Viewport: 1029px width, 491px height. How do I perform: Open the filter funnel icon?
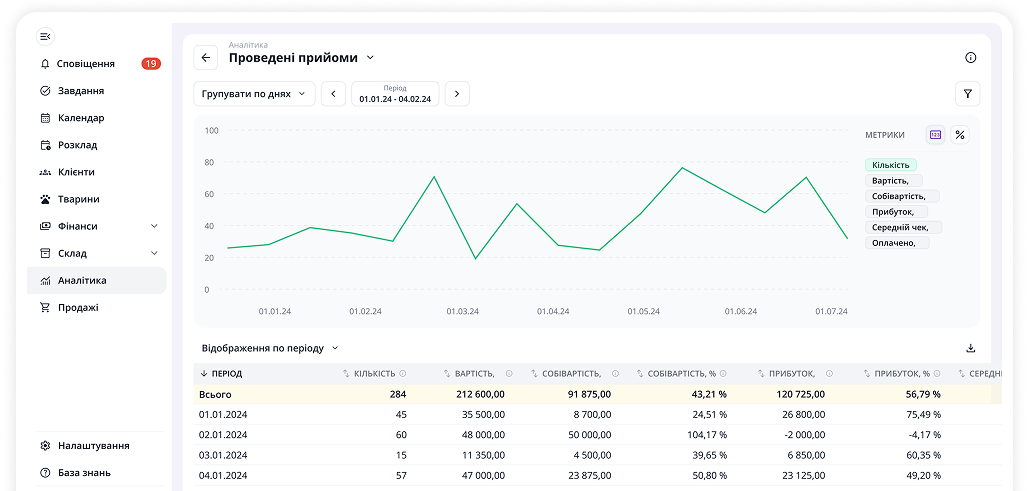tap(967, 94)
